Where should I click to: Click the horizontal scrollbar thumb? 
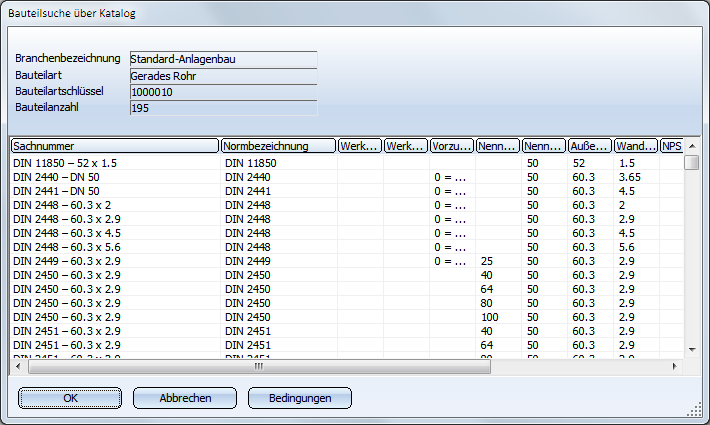click(259, 366)
